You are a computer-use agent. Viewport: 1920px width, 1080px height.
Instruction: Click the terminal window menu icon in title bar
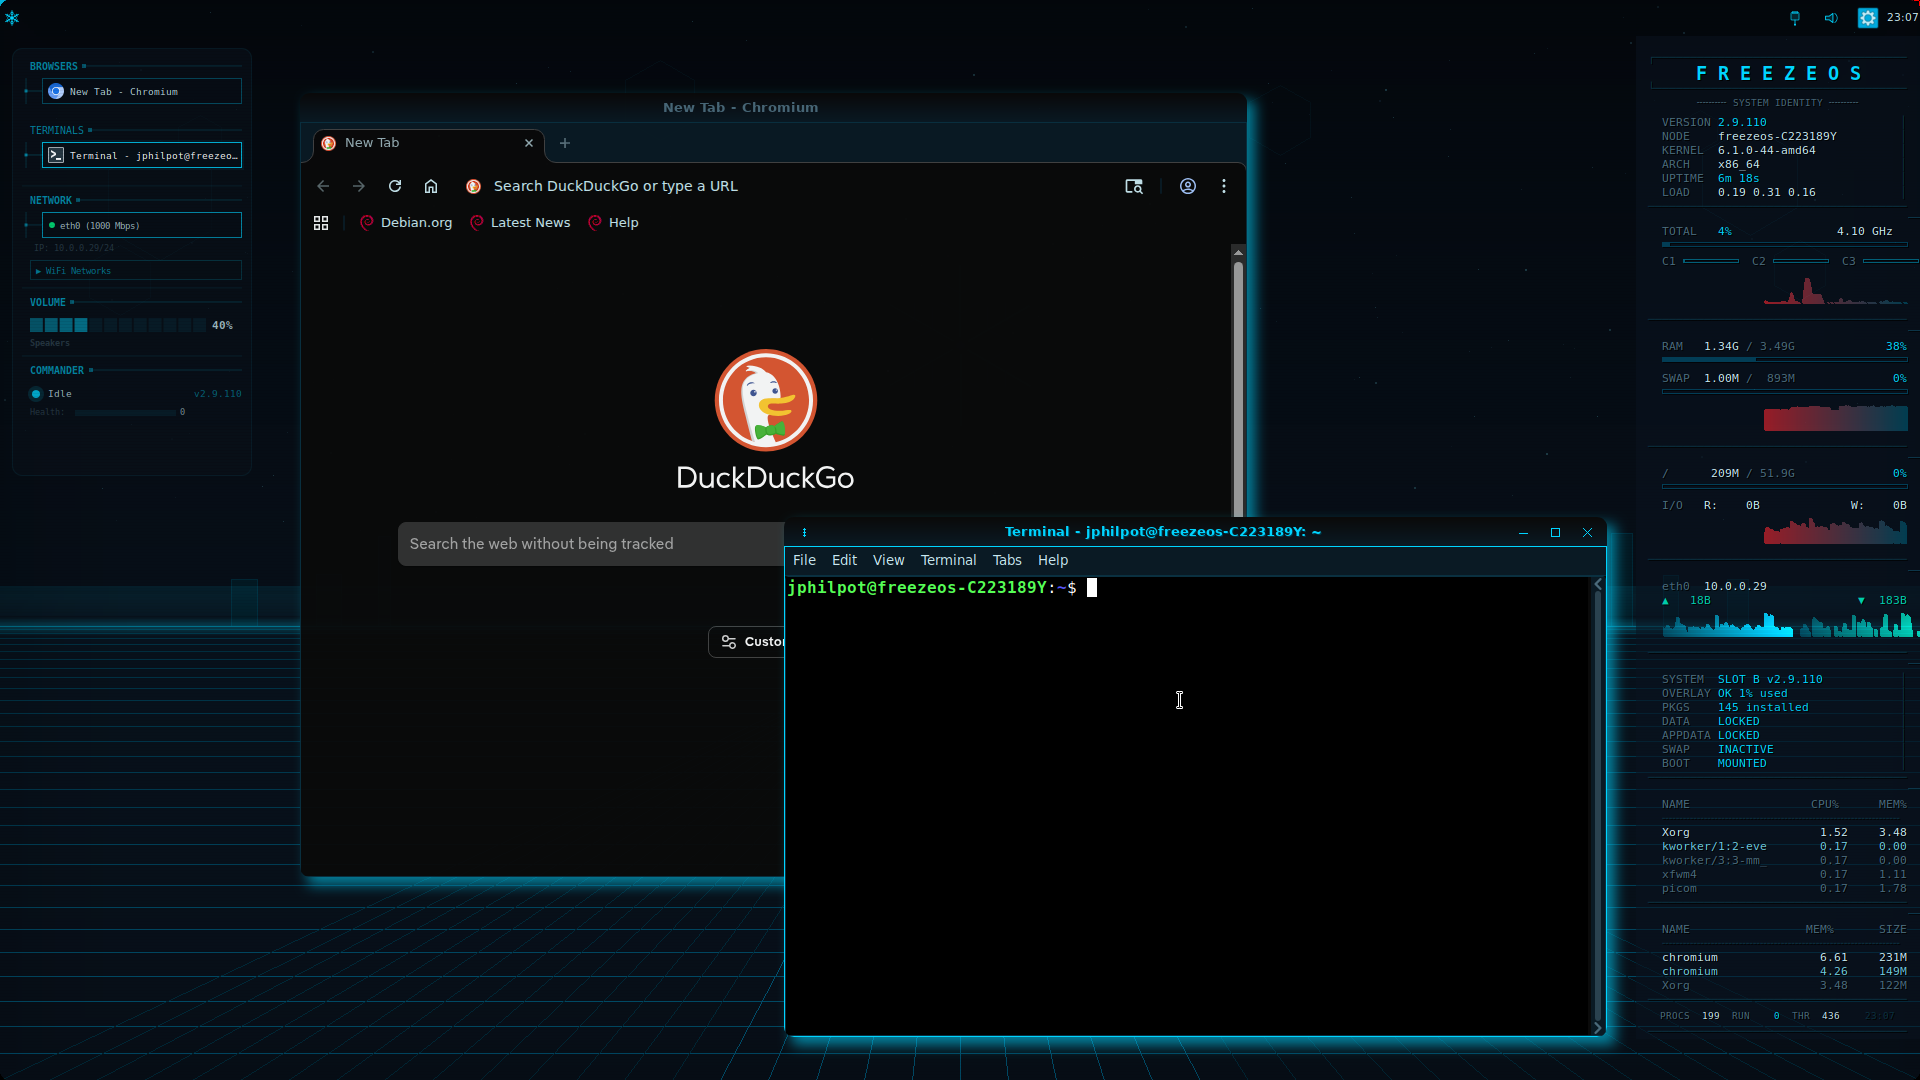pyautogui.click(x=804, y=532)
